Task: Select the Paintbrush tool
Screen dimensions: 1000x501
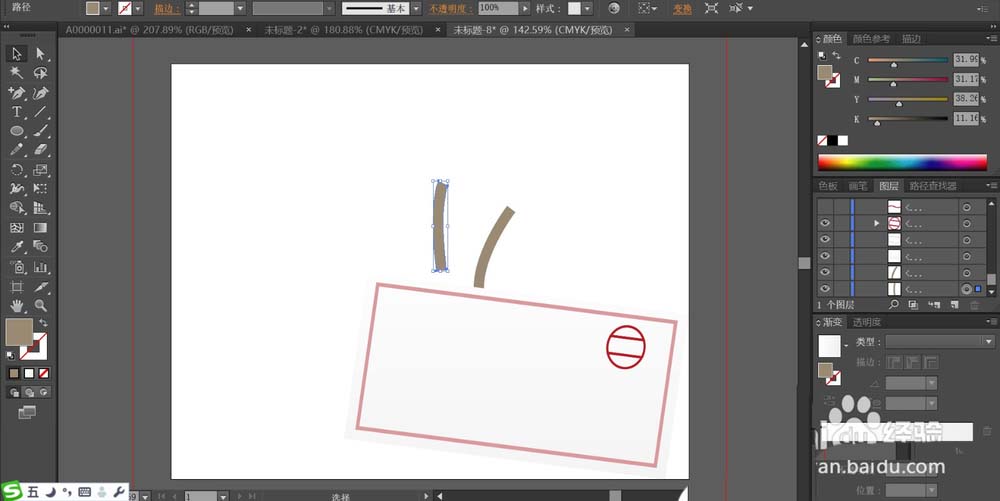Action: 40,131
